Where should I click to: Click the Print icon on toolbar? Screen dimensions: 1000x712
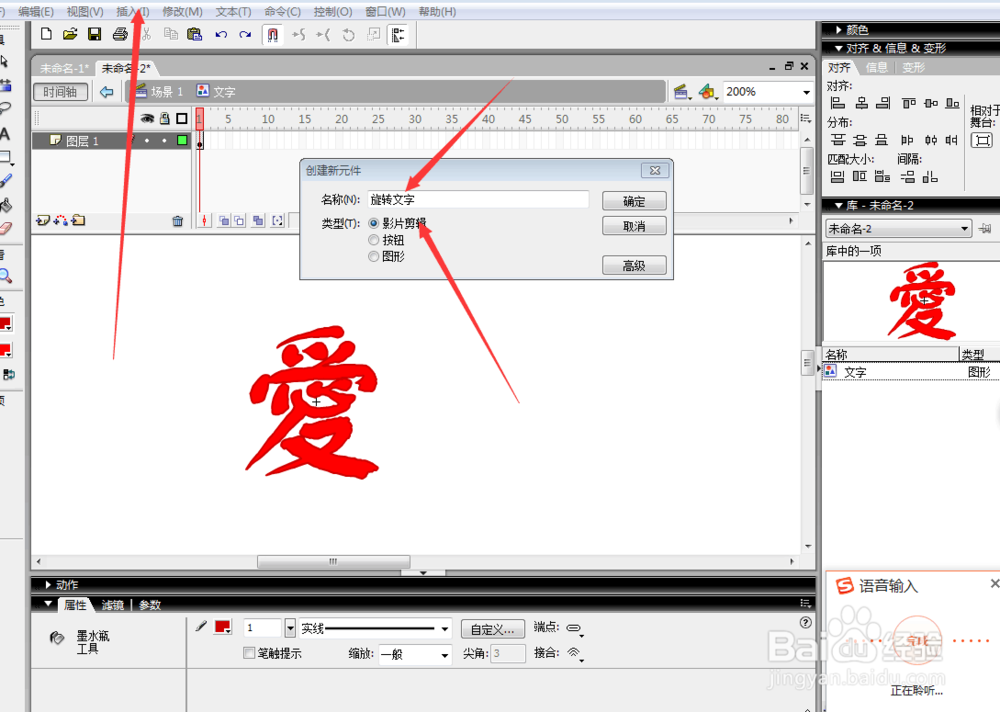tap(120, 34)
